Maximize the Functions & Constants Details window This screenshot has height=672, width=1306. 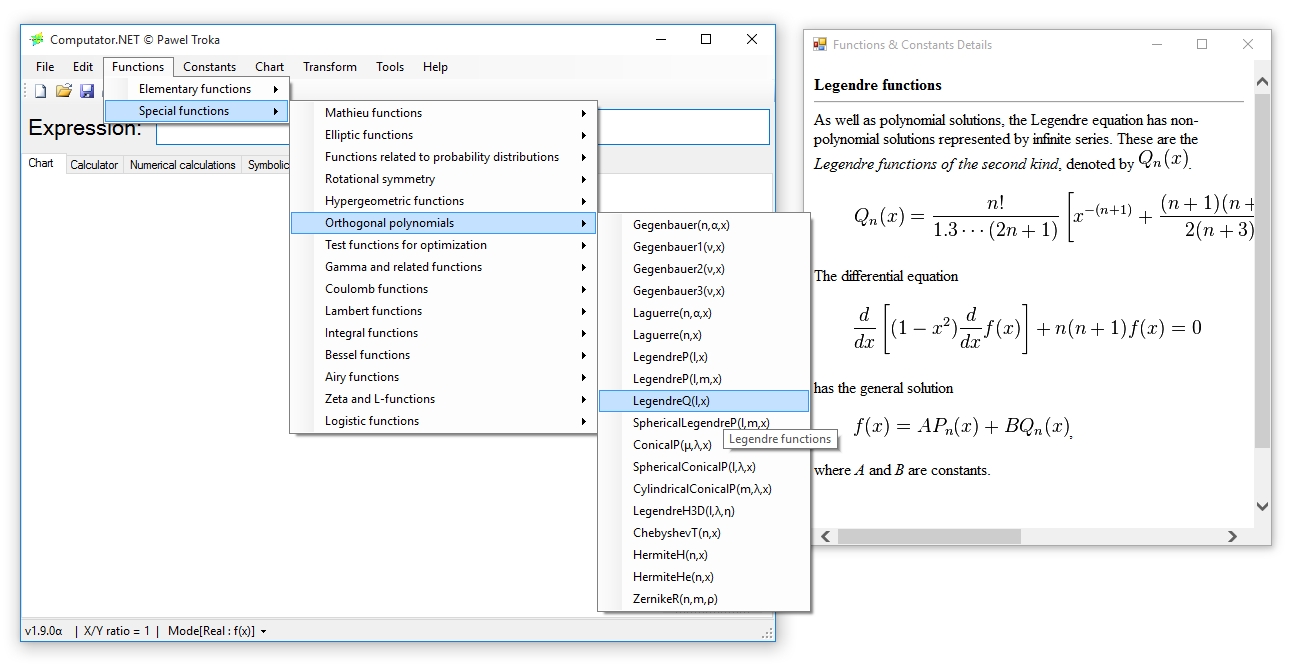click(x=1202, y=44)
